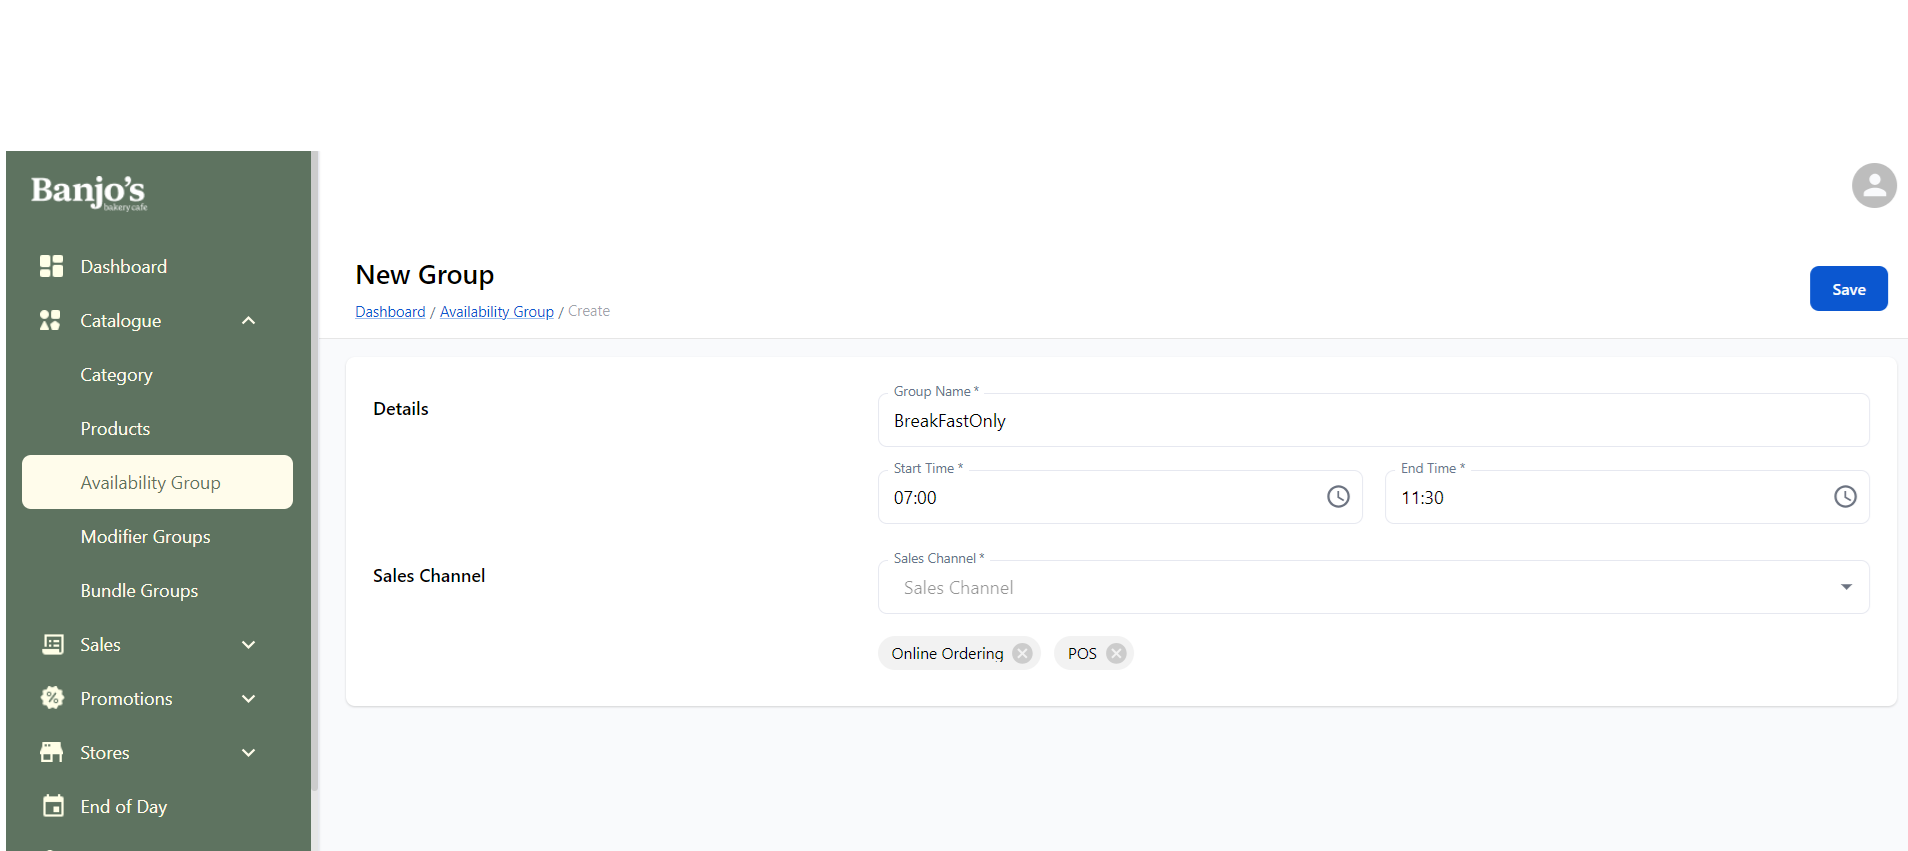Screen dimensions: 1908x851
Task: Click the Stores shop icon
Action: [x=51, y=752]
